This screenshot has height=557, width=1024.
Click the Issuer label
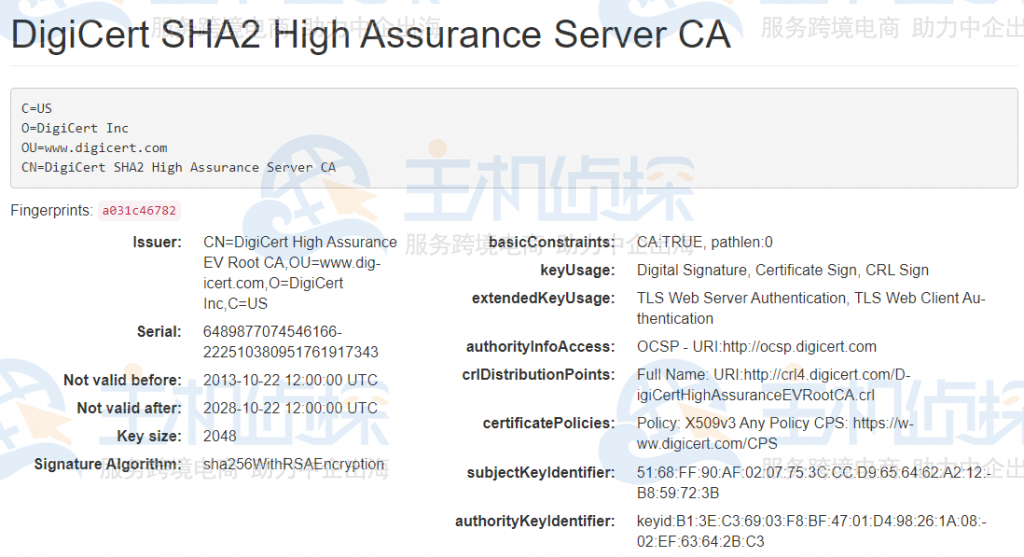(157, 242)
